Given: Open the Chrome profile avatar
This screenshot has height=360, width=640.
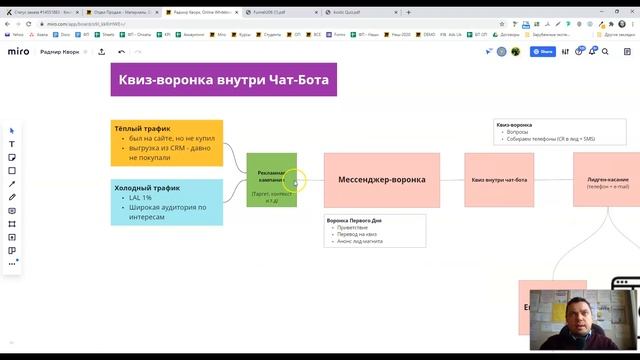Looking at the screenshot, I should [622, 24].
